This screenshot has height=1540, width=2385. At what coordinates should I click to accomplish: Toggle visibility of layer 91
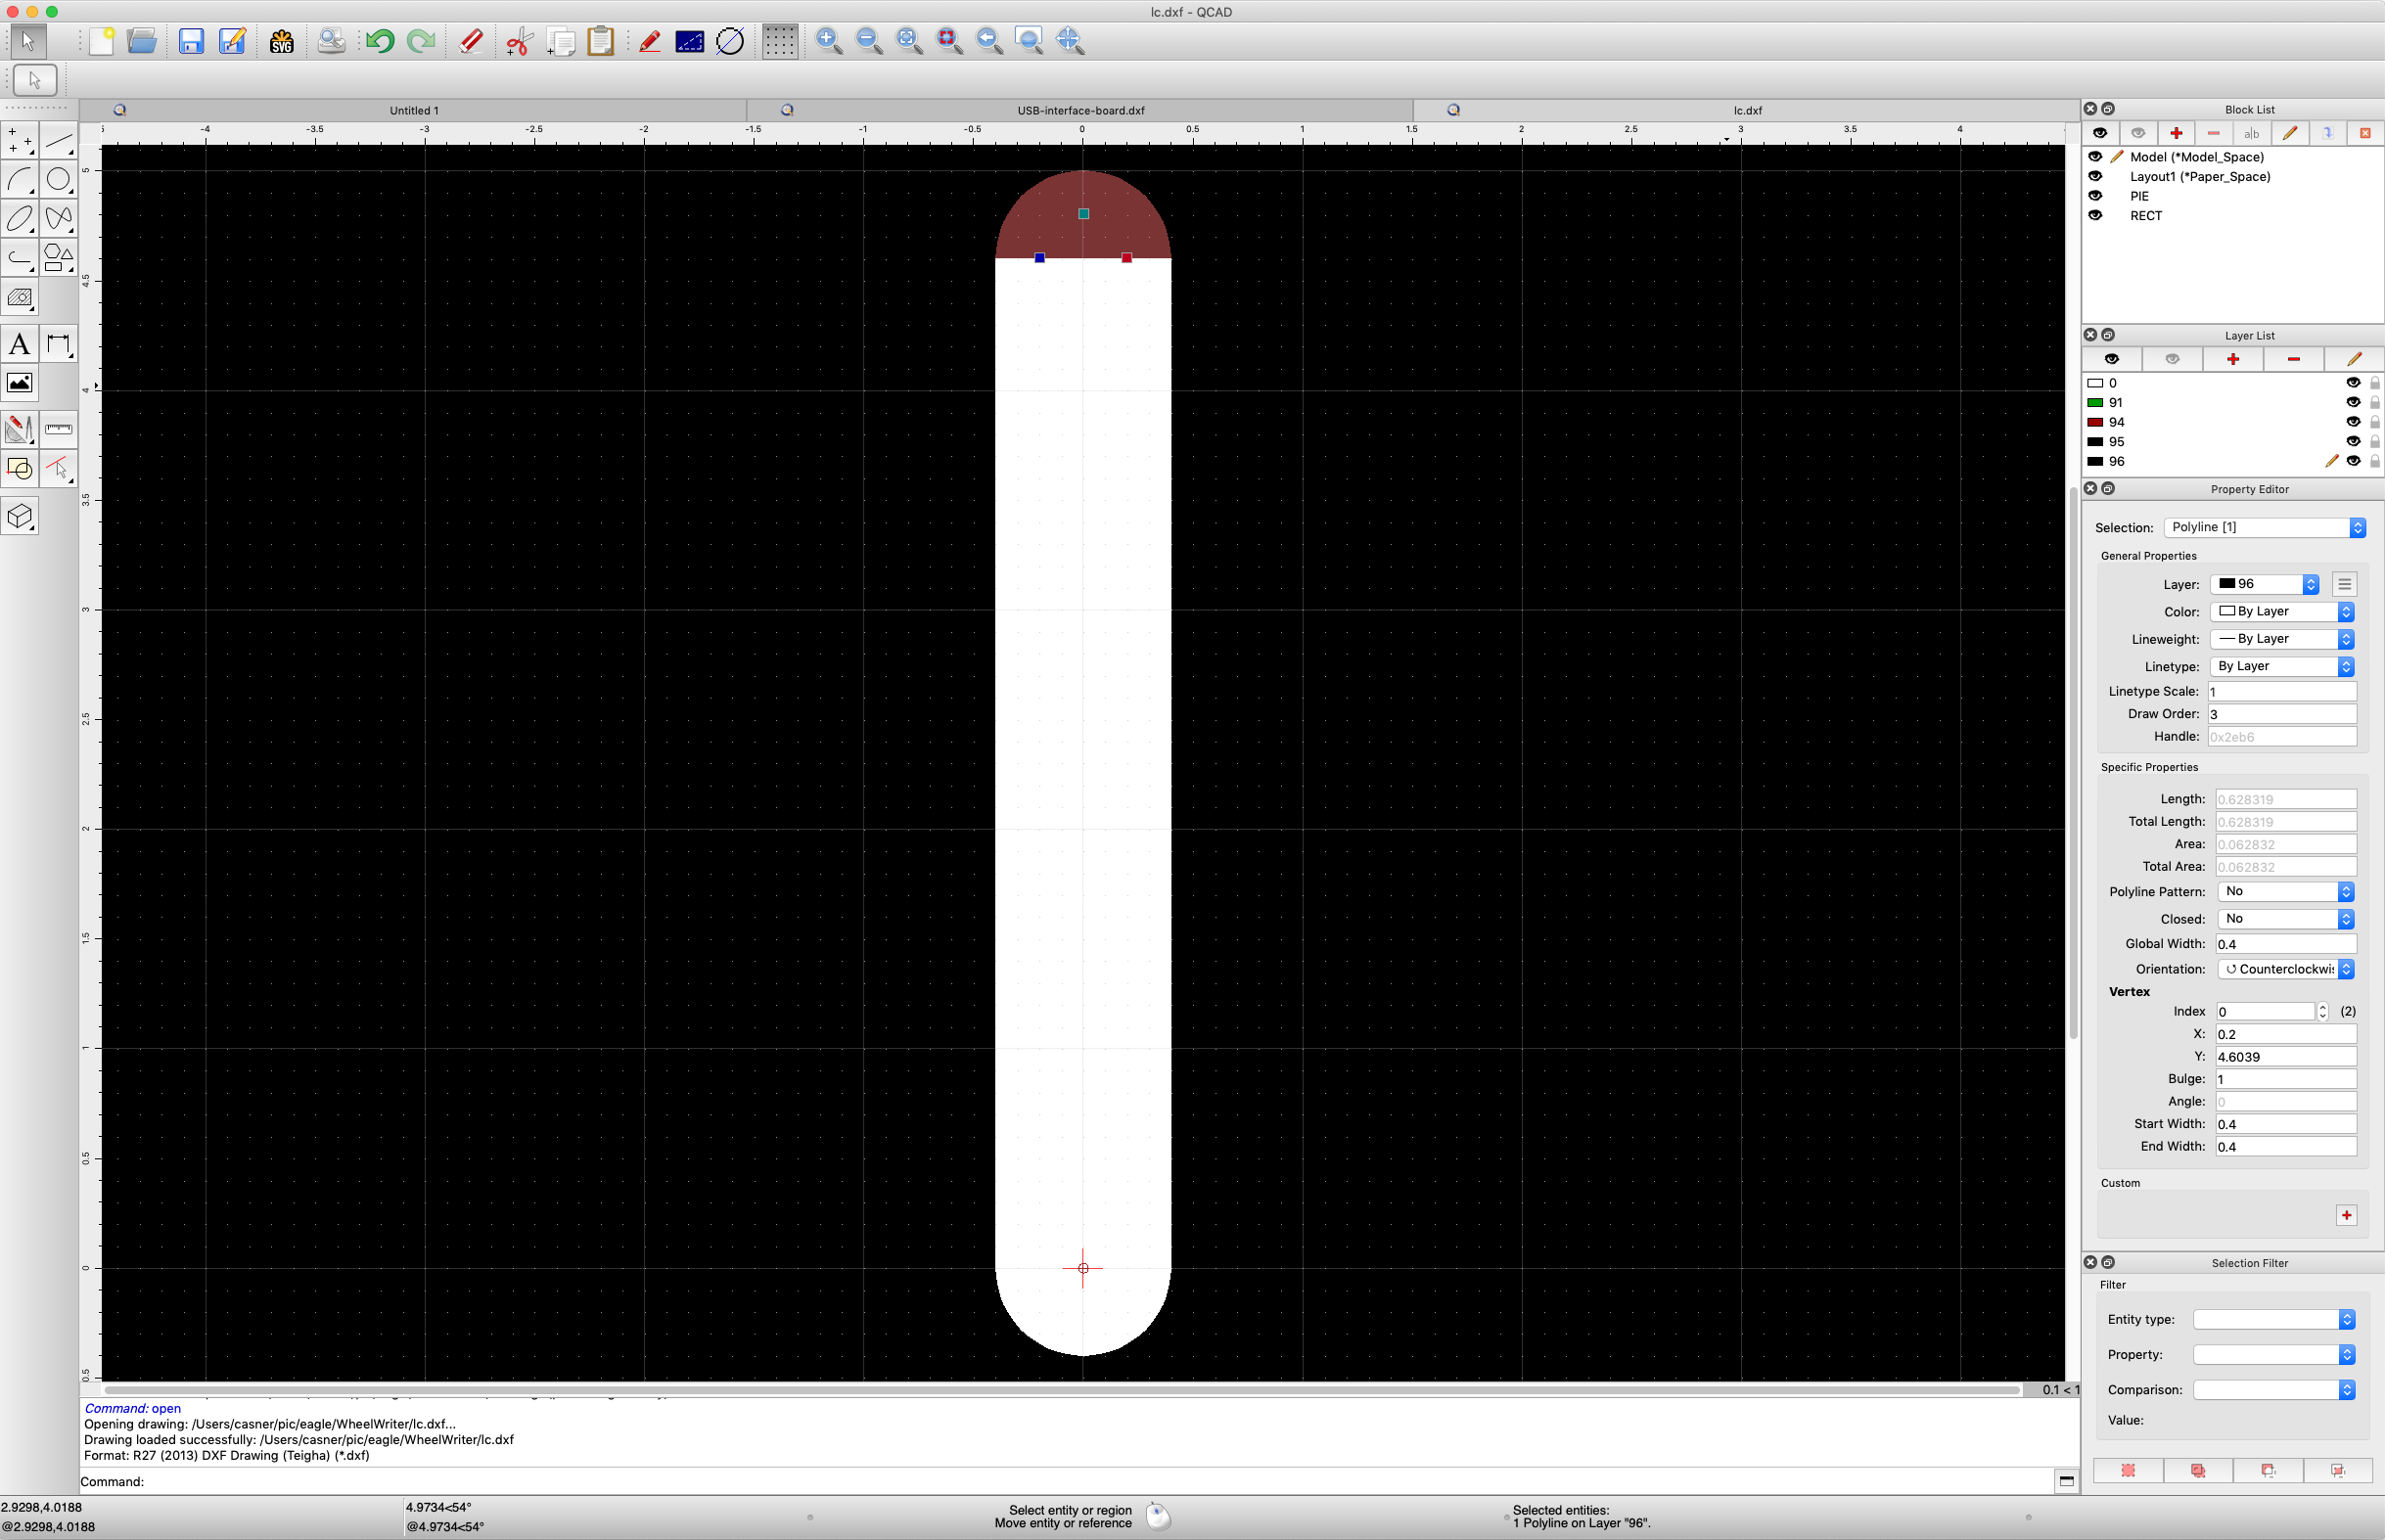point(2353,402)
